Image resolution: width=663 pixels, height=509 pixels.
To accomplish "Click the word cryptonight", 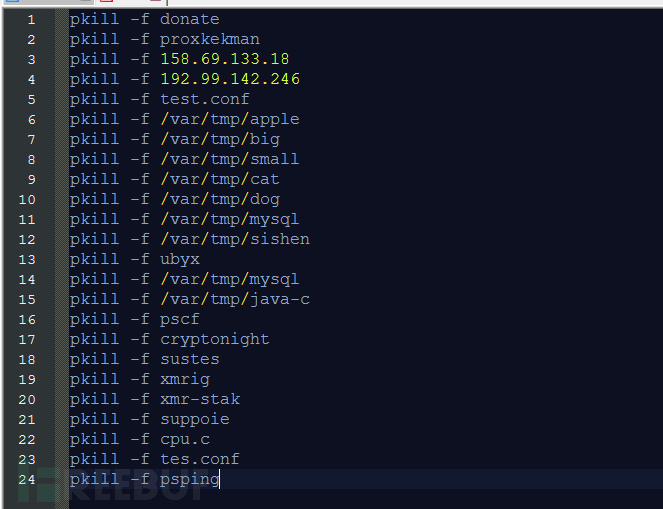I will (x=214, y=339).
